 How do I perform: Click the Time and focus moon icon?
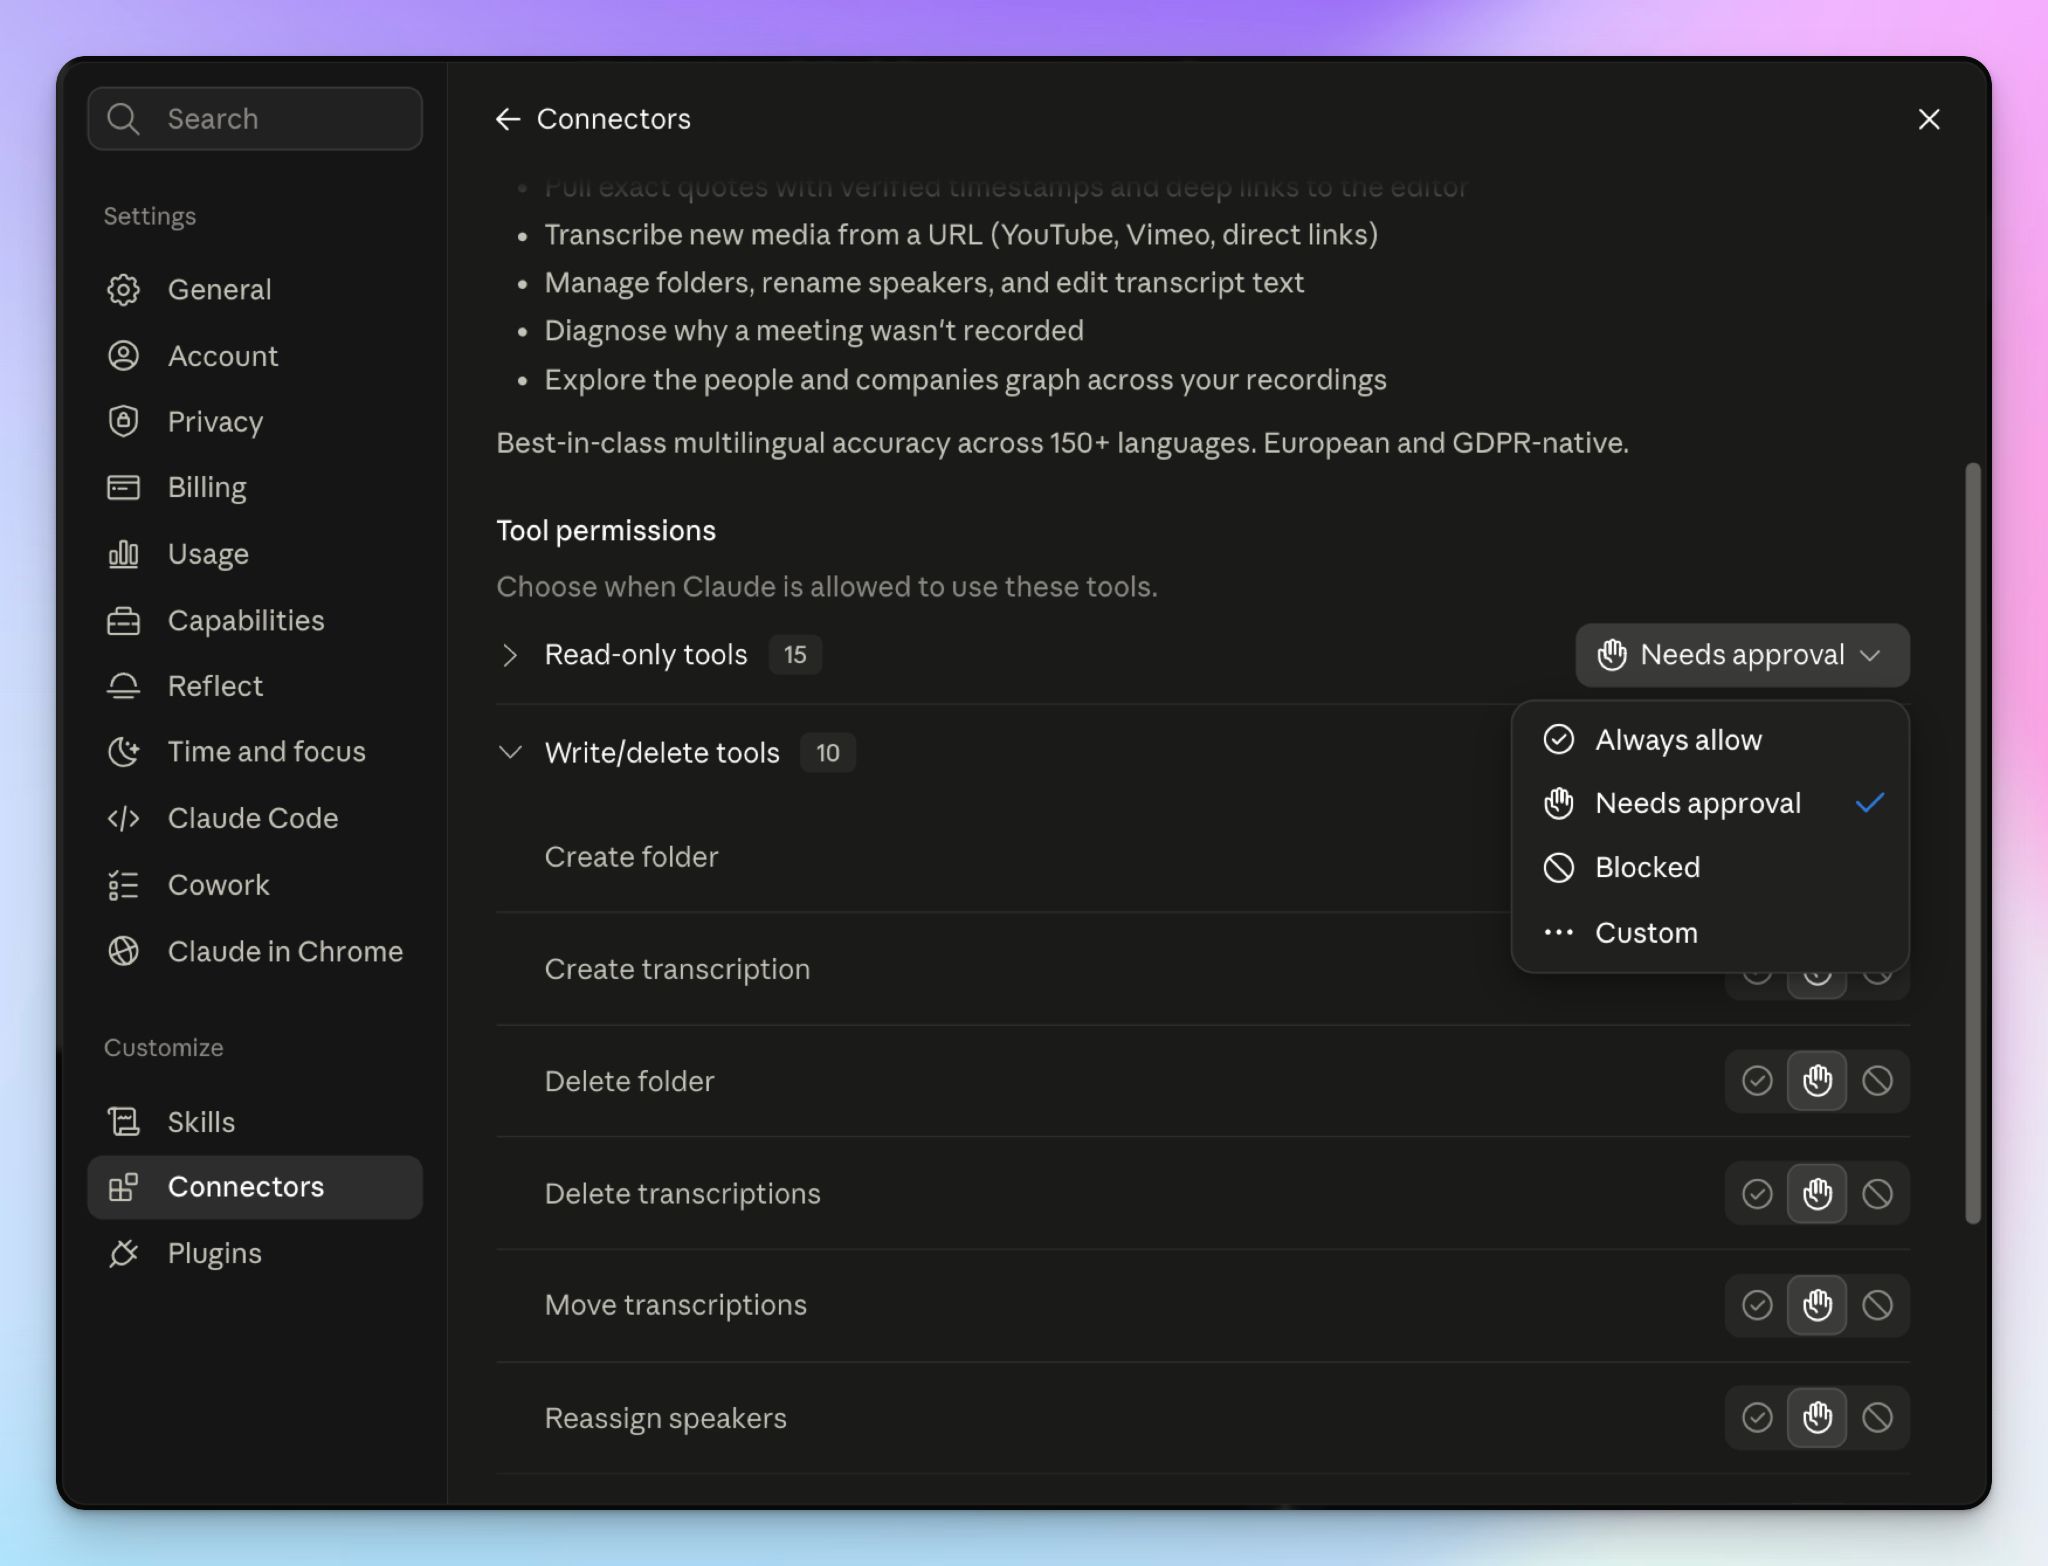click(123, 752)
